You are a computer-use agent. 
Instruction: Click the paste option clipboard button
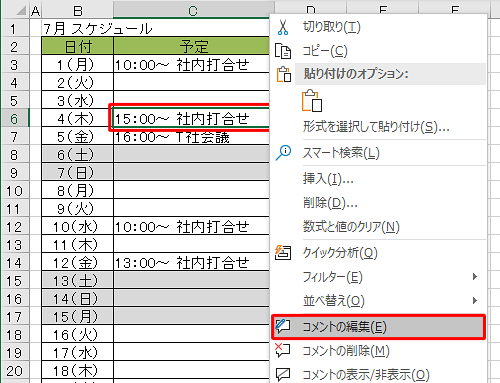(x=312, y=100)
